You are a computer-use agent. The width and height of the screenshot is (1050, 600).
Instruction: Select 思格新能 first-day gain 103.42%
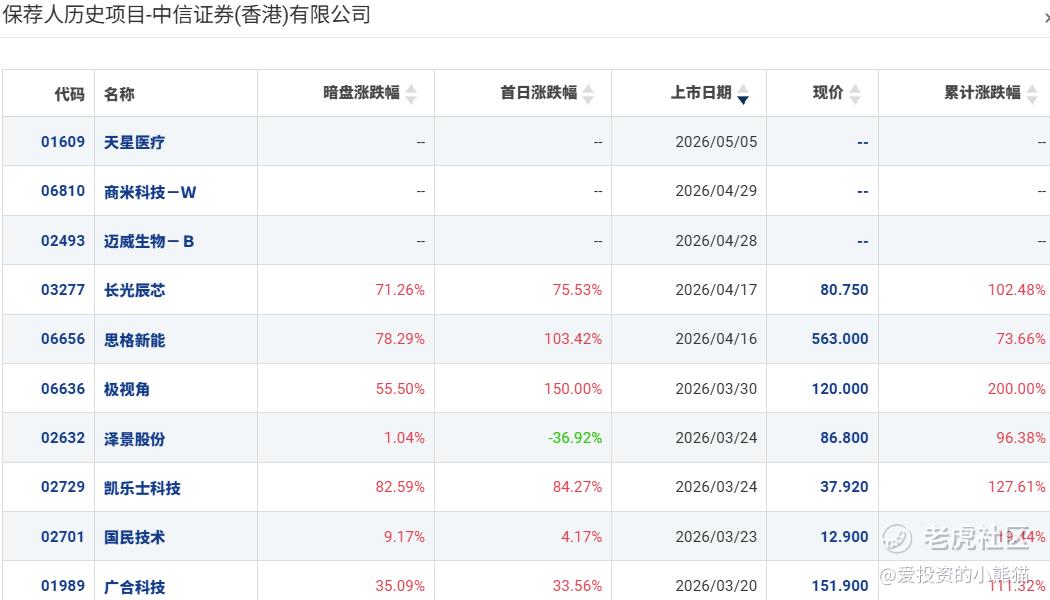pos(573,339)
